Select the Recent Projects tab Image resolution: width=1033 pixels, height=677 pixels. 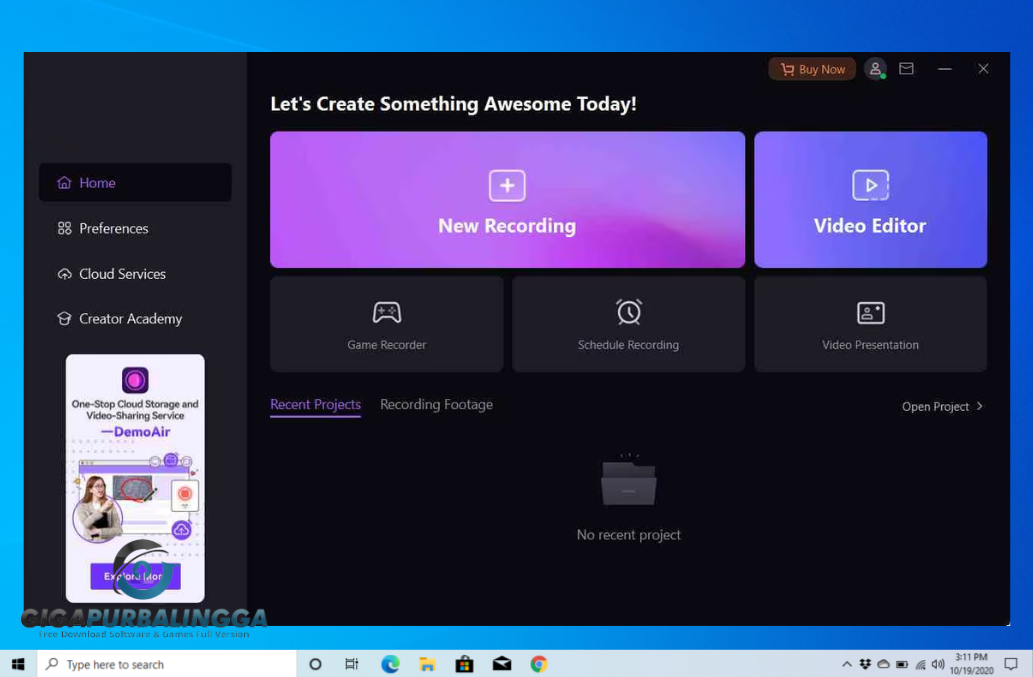pyautogui.click(x=315, y=404)
